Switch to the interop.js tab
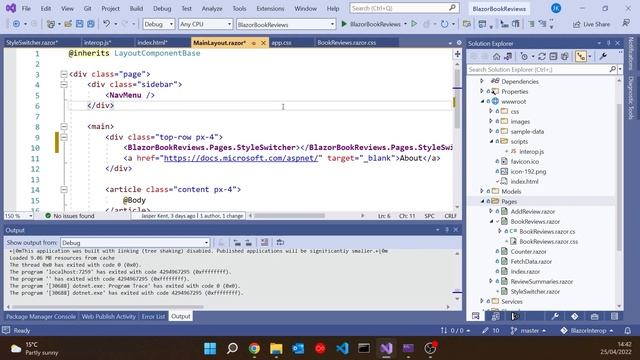 [x=97, y=42]
